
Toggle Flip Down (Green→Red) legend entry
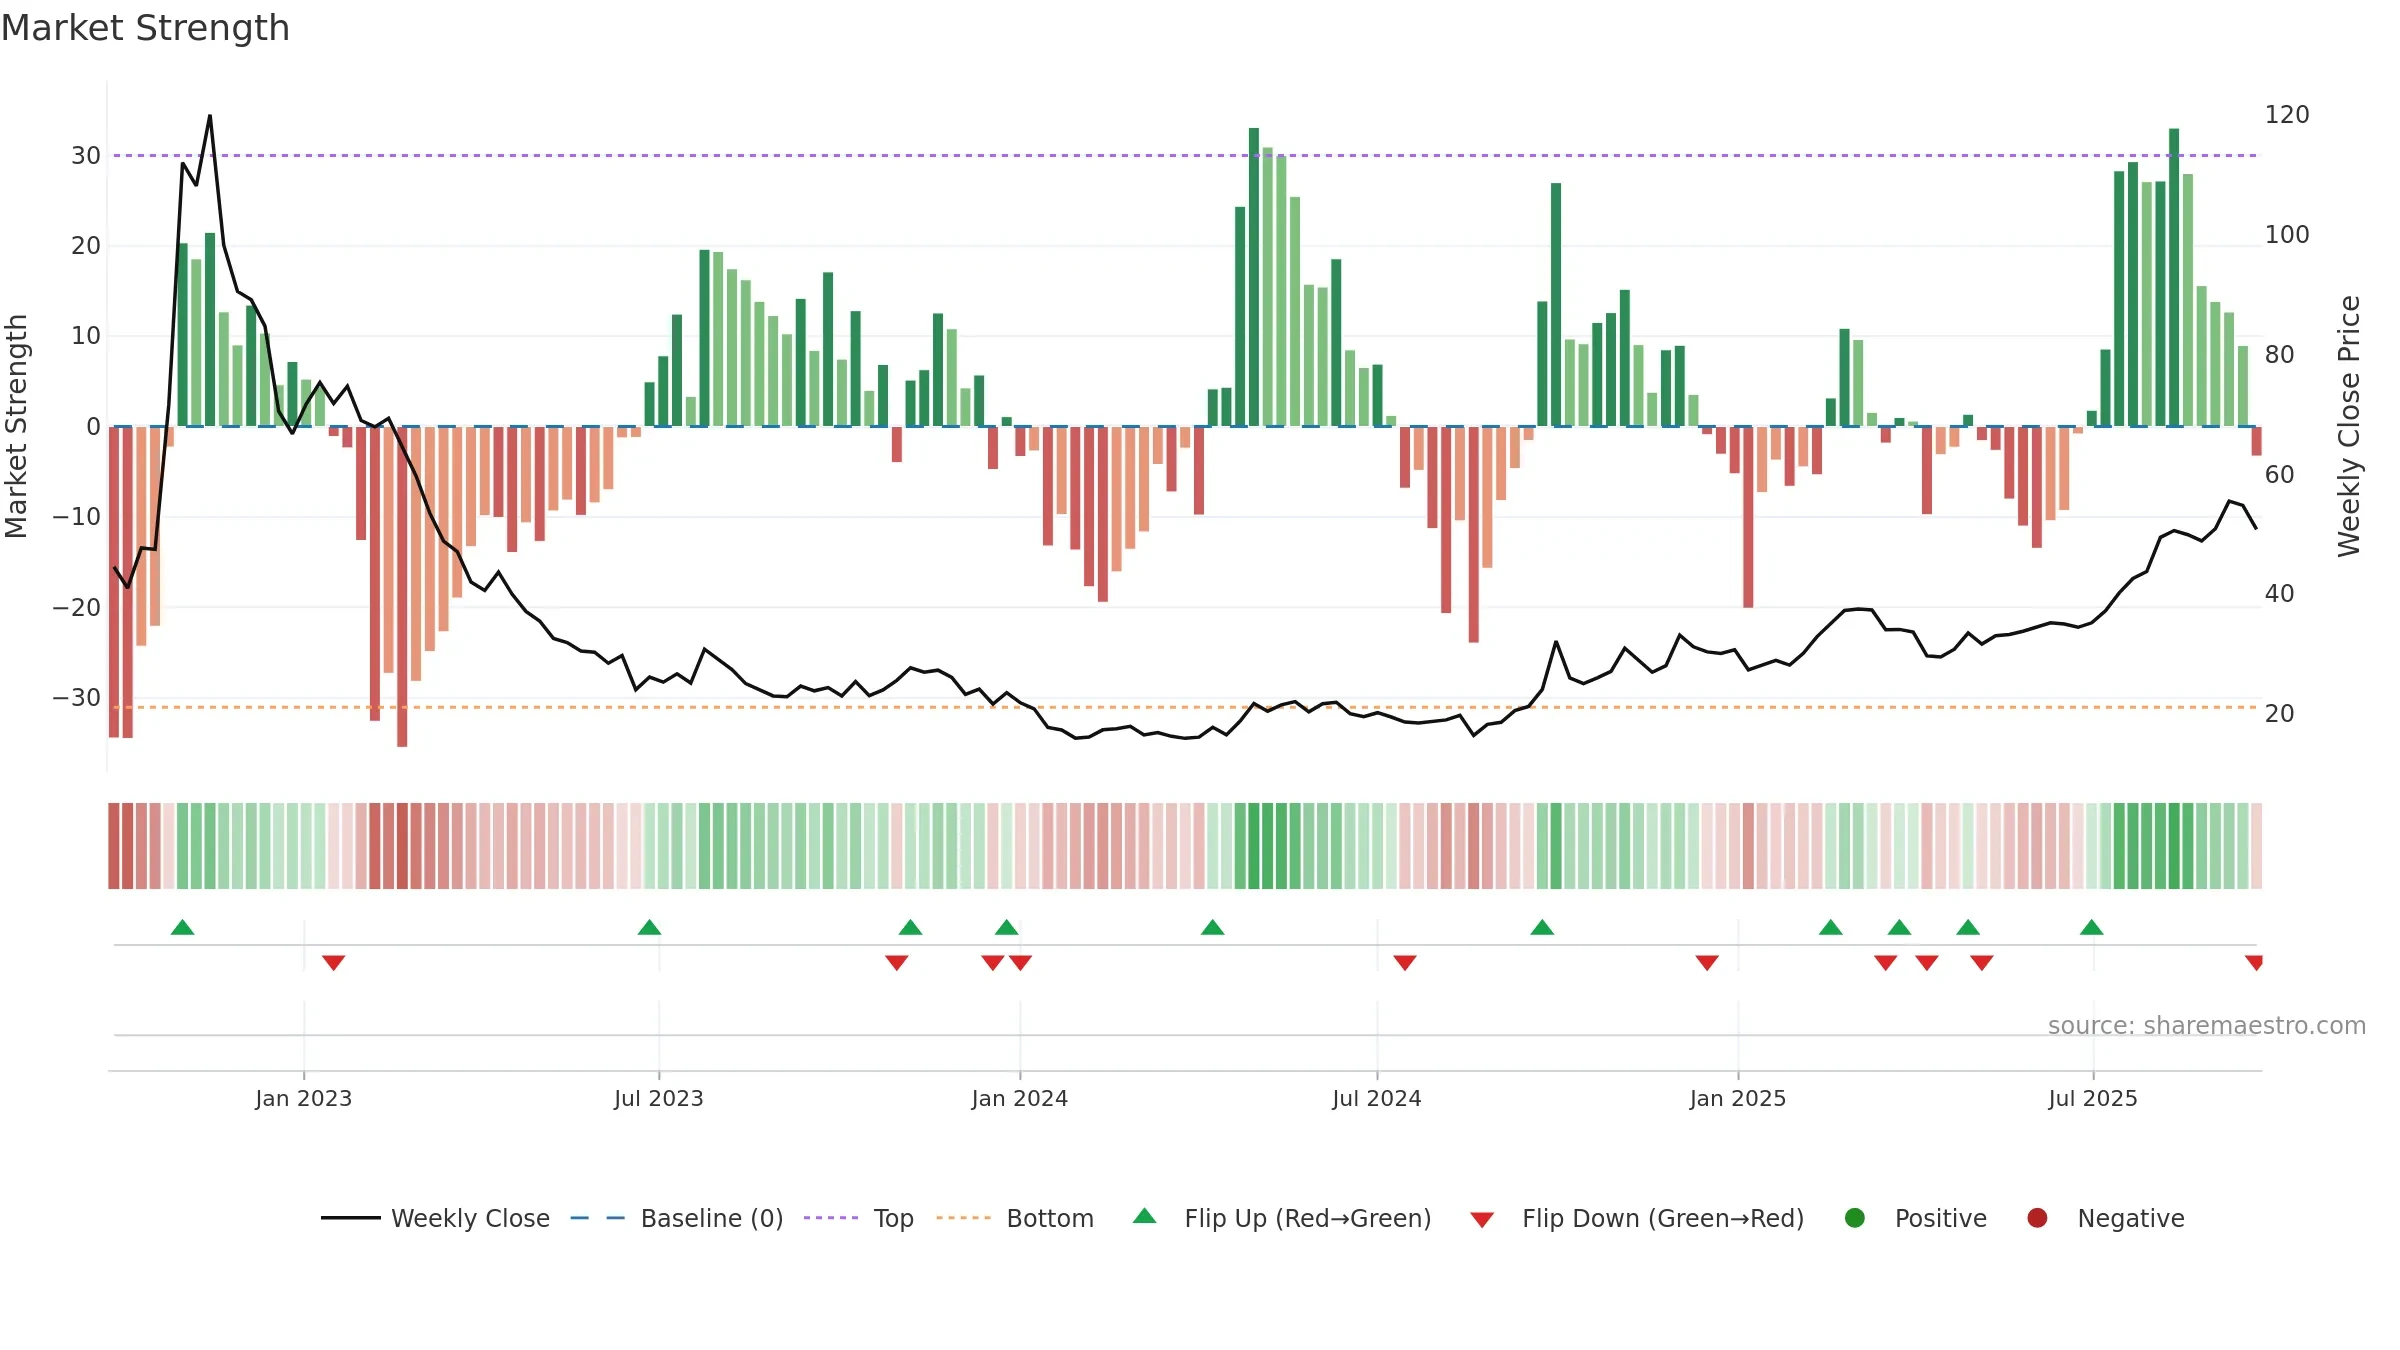[1637, 1218]
